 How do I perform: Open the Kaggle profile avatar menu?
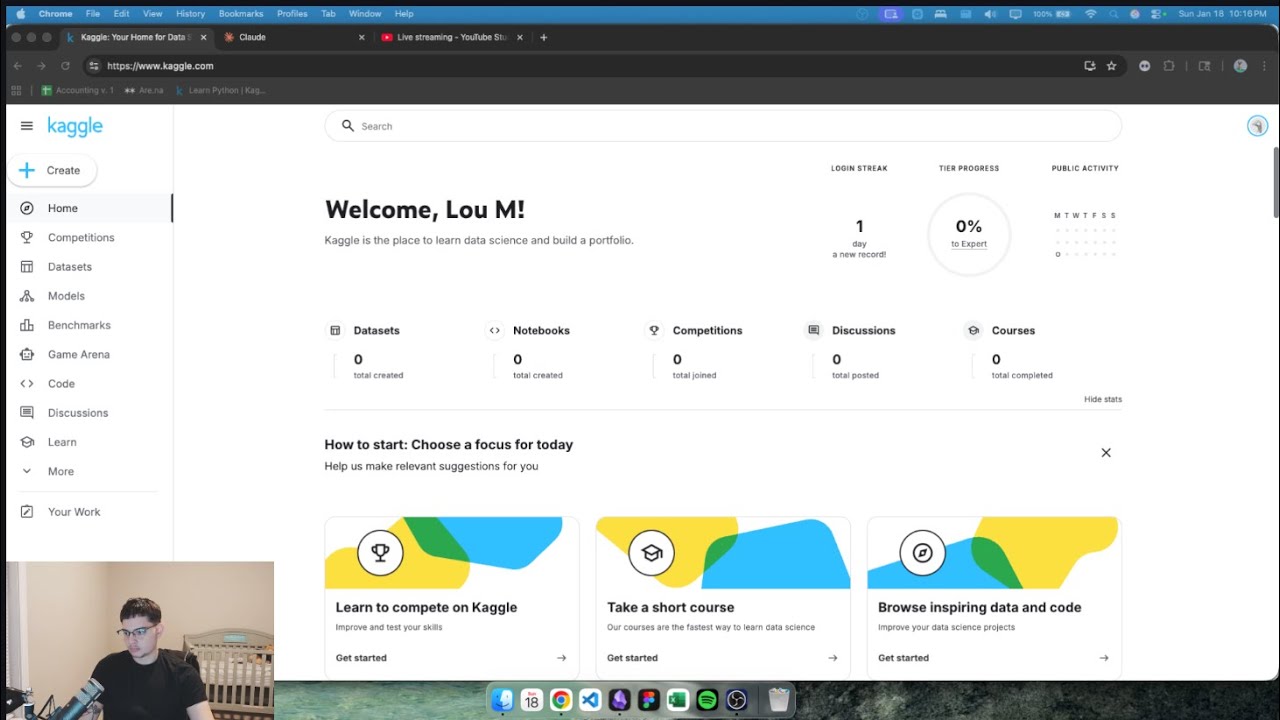point(1257,126)
